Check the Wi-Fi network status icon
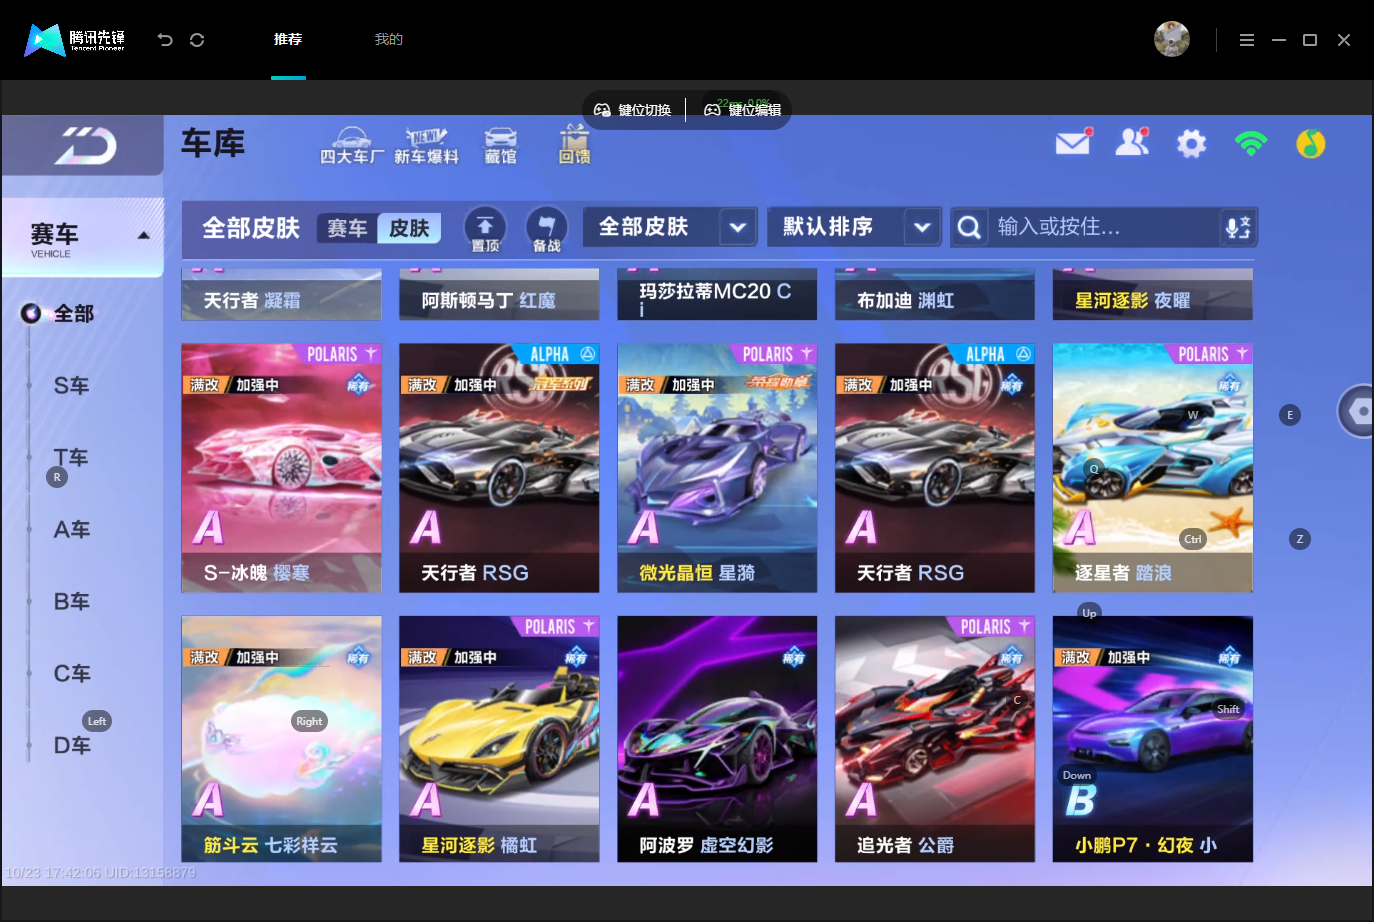 tap(1251, 144)
